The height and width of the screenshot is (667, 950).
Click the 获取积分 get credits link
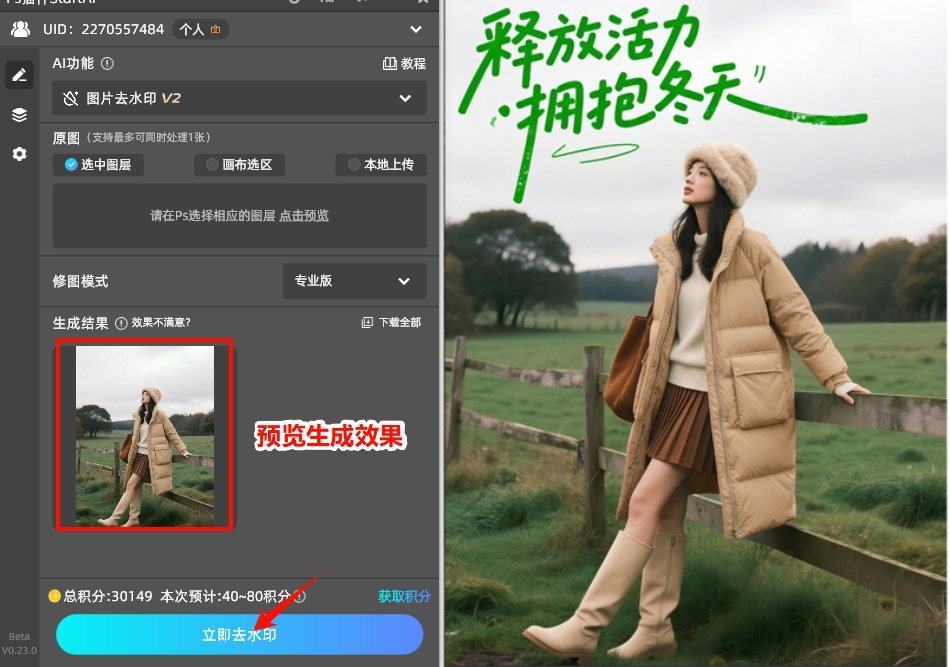tap(404, 596)
